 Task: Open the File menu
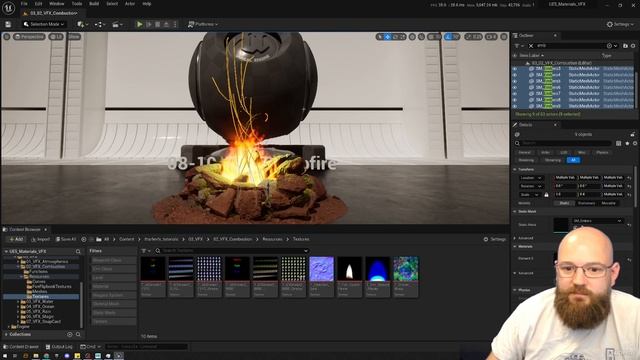click(x=24, y=4)
